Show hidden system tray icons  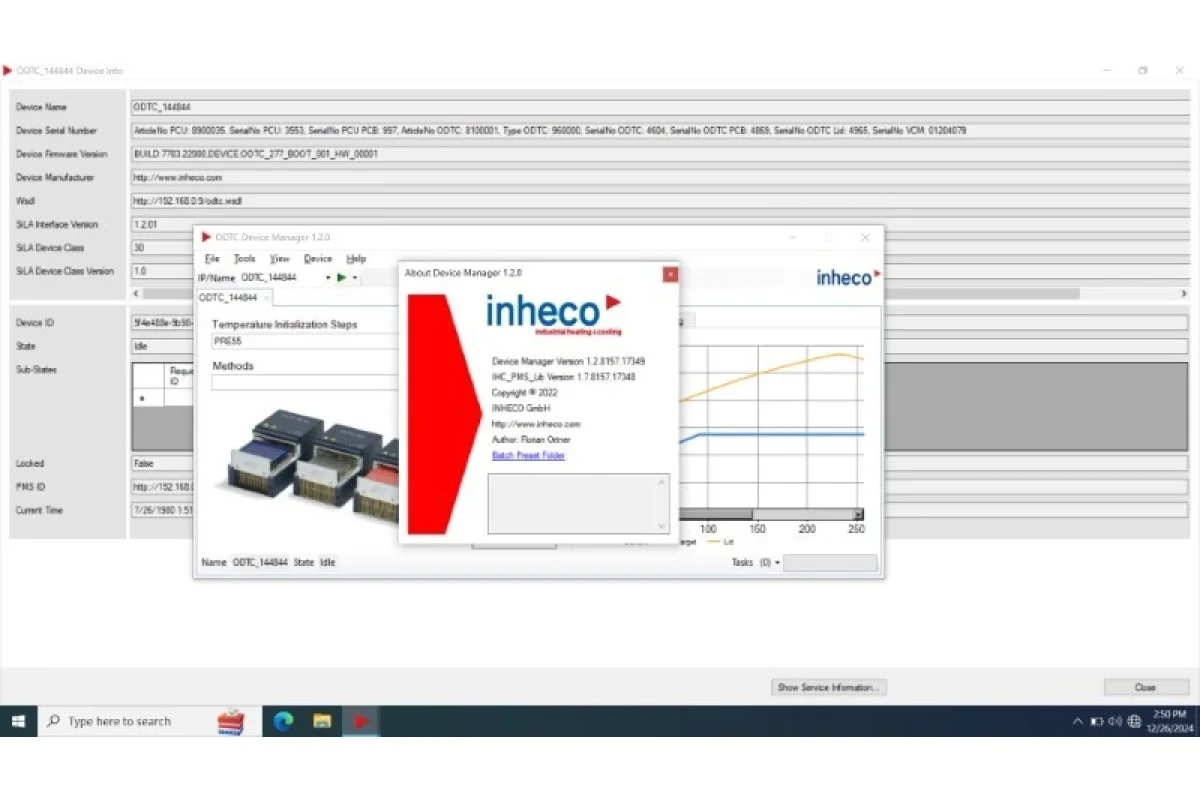[x=1077, y=721]
